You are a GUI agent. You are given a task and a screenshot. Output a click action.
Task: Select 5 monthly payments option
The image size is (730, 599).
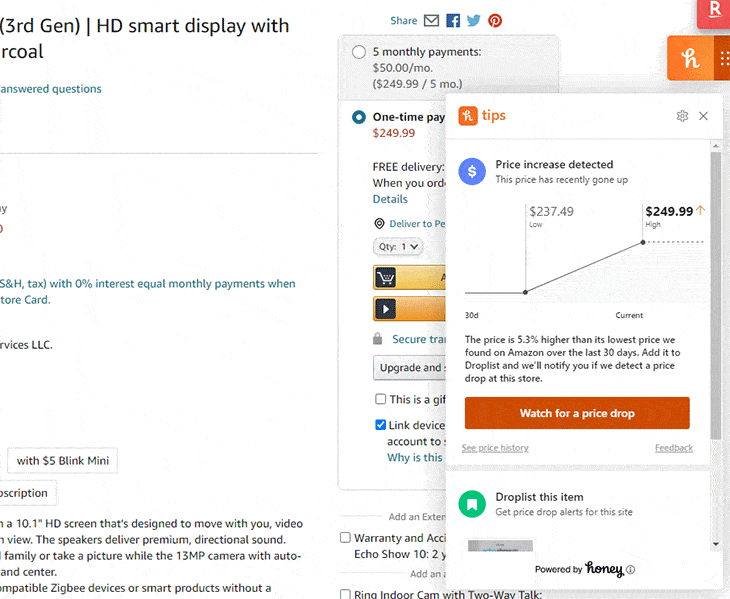pos(358,52)
